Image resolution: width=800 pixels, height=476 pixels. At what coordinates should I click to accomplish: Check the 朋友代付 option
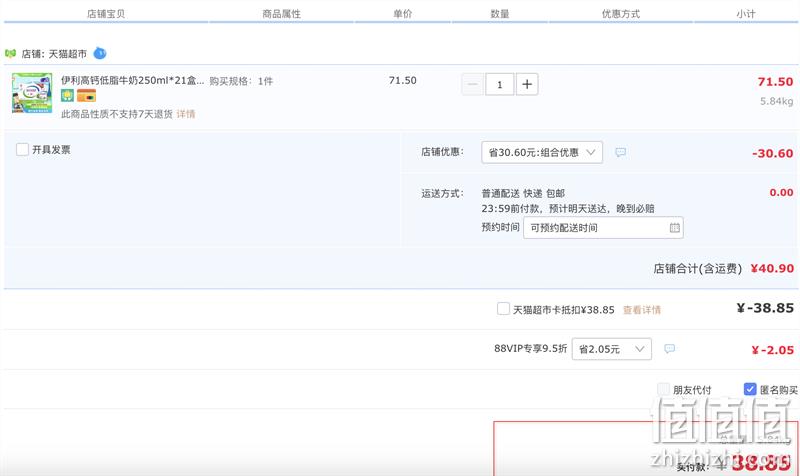point(663,389)
